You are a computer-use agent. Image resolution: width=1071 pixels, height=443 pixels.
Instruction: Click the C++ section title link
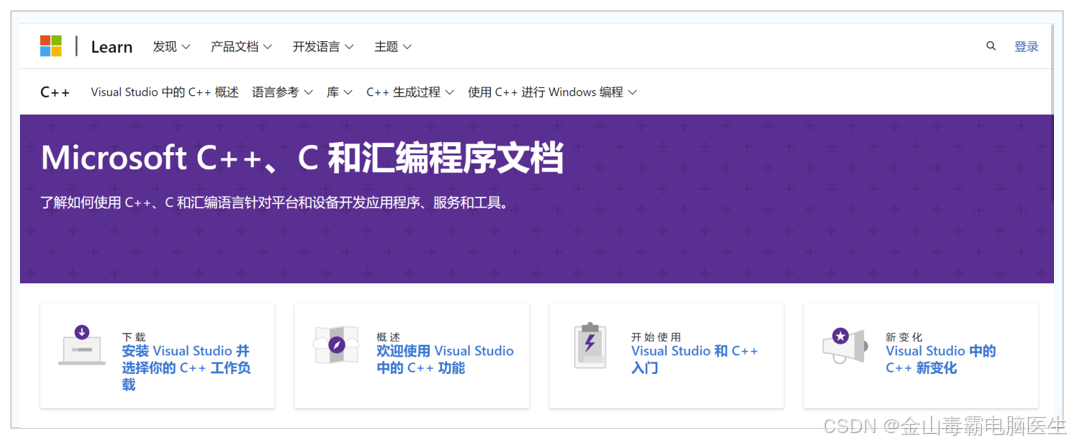(55, 92)
